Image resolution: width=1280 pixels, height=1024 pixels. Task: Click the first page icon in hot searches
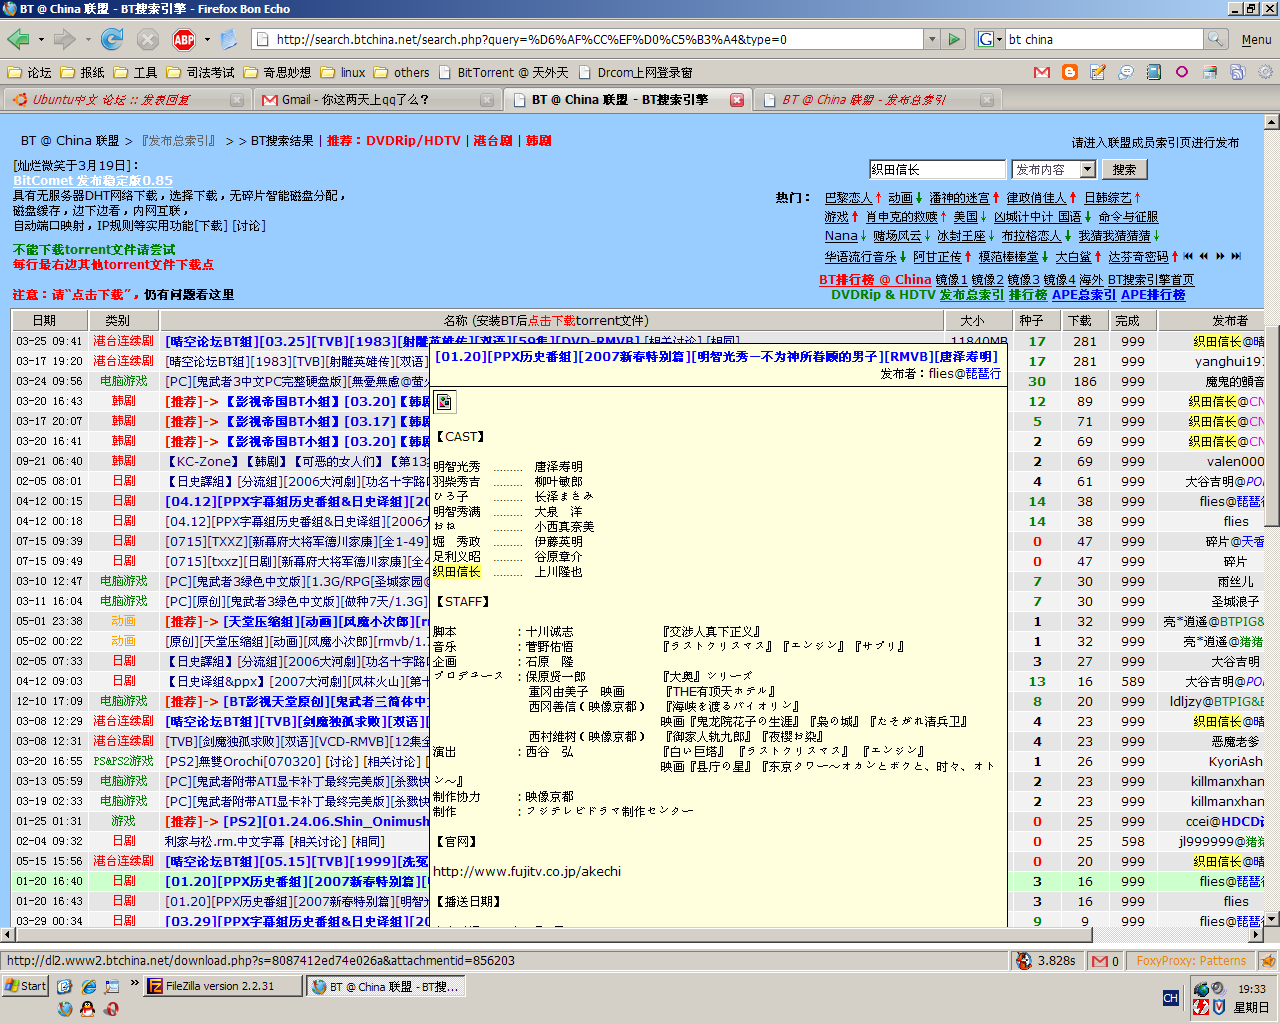click(x=1189, y=256)
